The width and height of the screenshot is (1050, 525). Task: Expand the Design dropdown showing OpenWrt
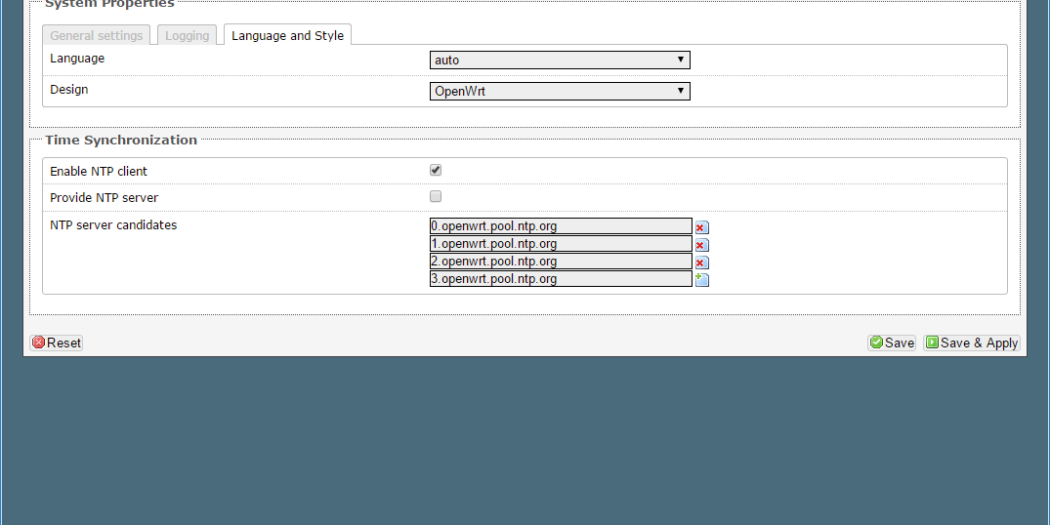point(559,91)
